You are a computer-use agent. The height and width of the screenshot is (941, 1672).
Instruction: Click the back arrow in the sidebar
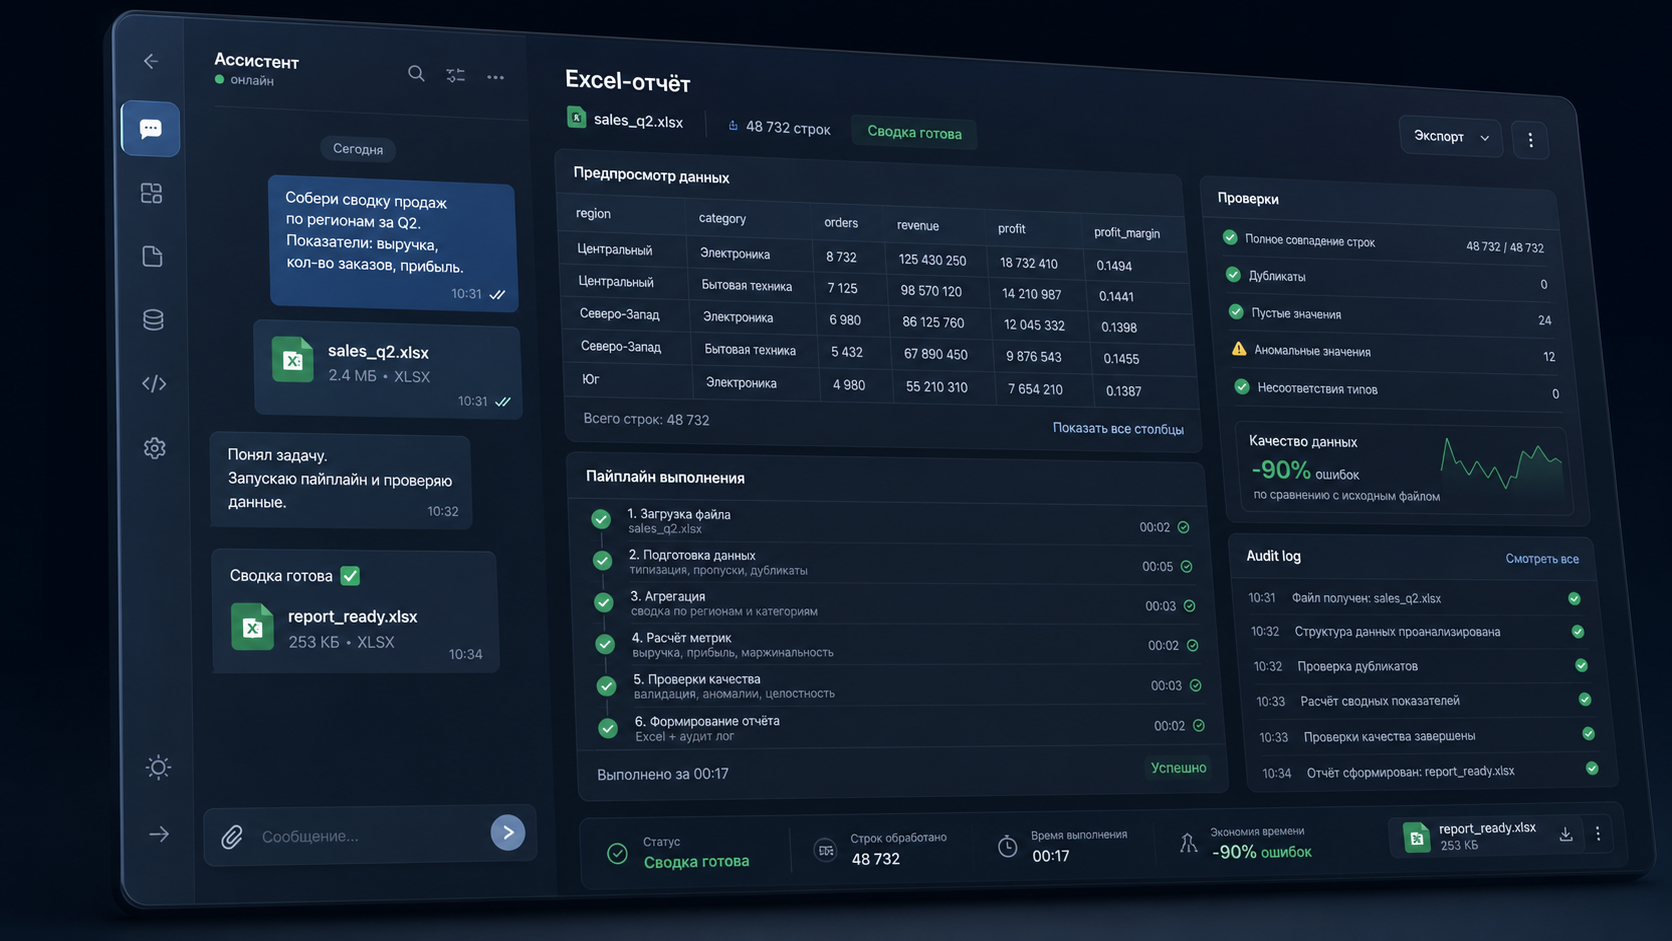point(151,61)
